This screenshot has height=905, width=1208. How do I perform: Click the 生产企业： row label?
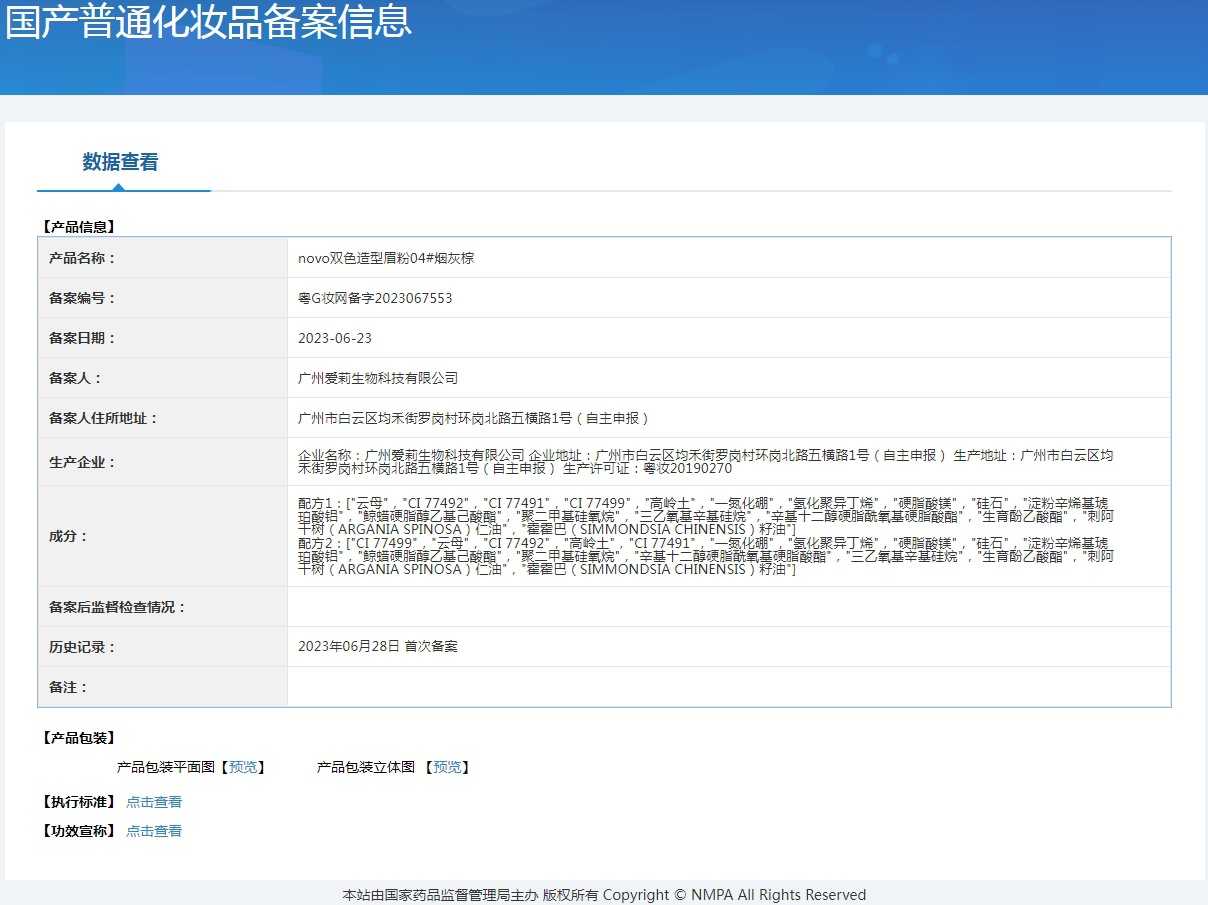point(82,462)
